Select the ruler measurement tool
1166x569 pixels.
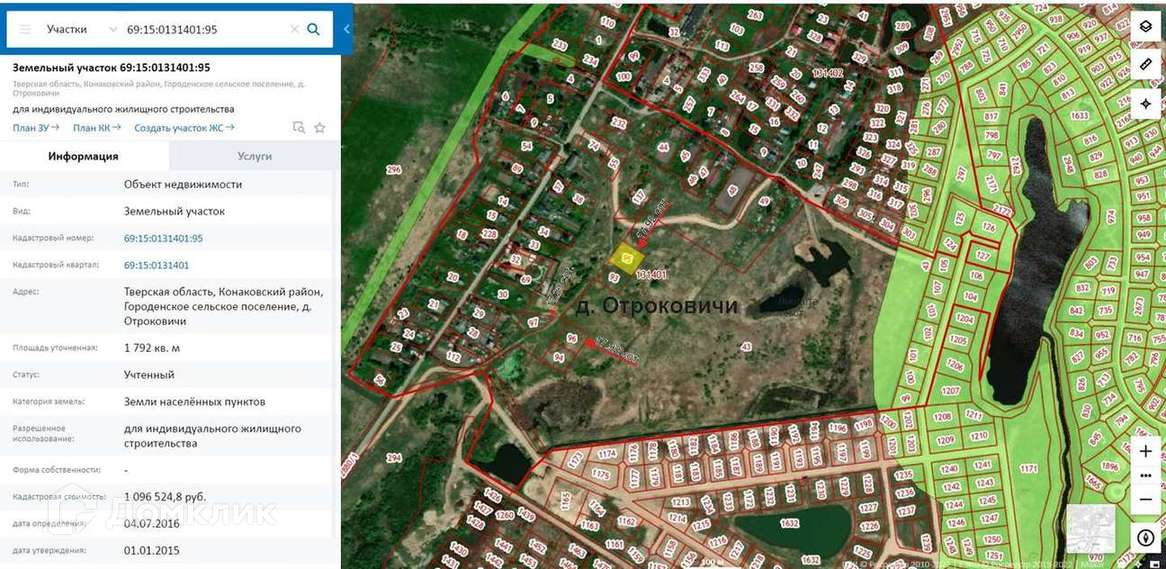(1146, 65)
